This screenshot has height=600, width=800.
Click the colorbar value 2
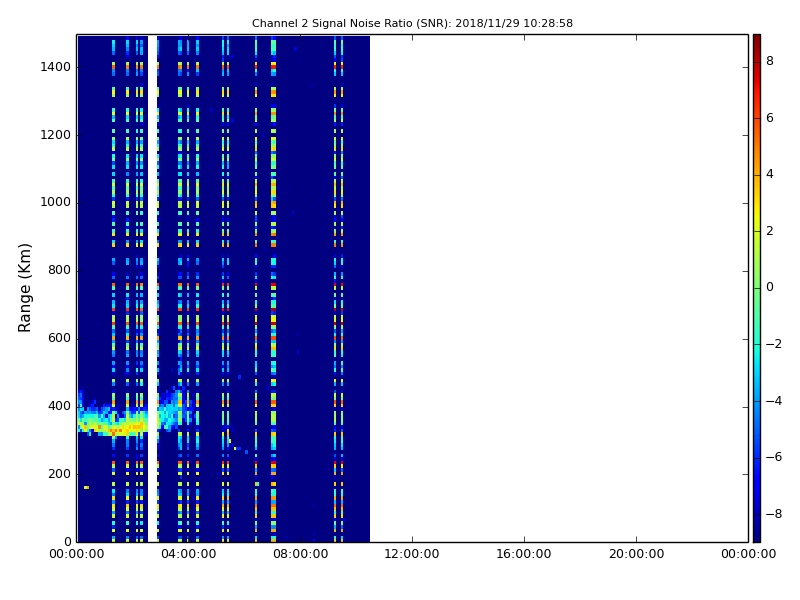(x=770, y=231)
